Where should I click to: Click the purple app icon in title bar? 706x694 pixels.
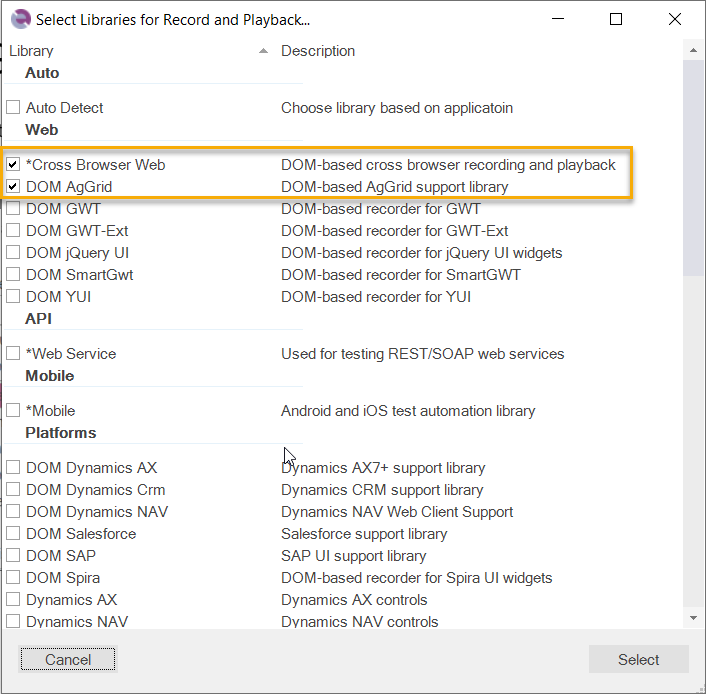[20, 19]
